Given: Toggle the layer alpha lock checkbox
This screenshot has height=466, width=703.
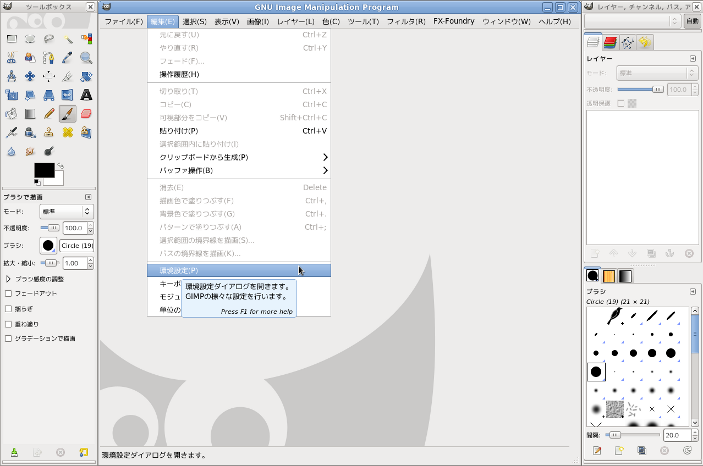Looking at the screenshot, I should click(621, 104).
